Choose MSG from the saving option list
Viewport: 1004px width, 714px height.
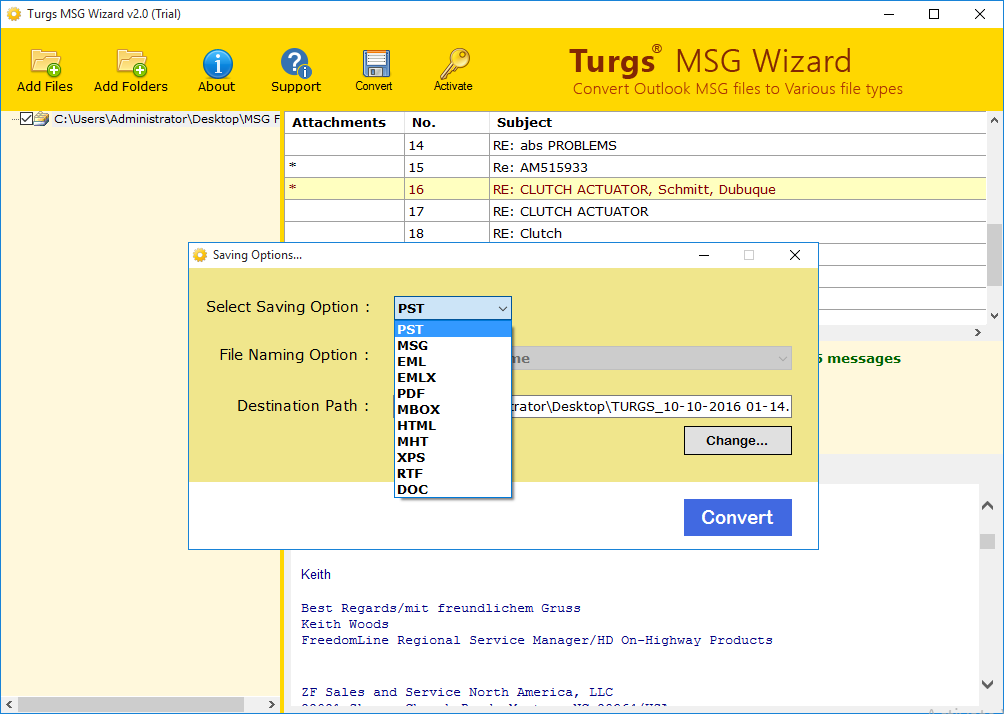click(453, 345)
